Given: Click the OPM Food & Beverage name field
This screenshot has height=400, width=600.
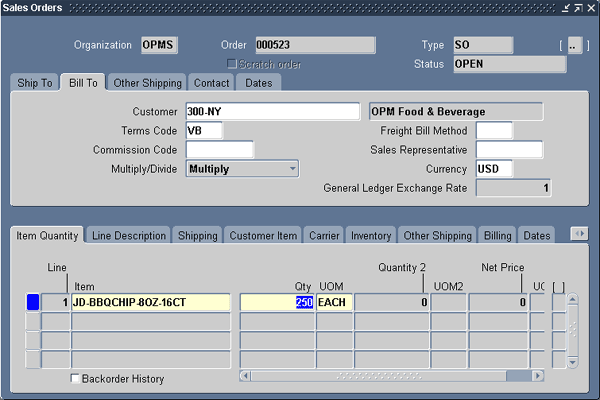Looking at the screenshot, I should (x=456, y=111).
